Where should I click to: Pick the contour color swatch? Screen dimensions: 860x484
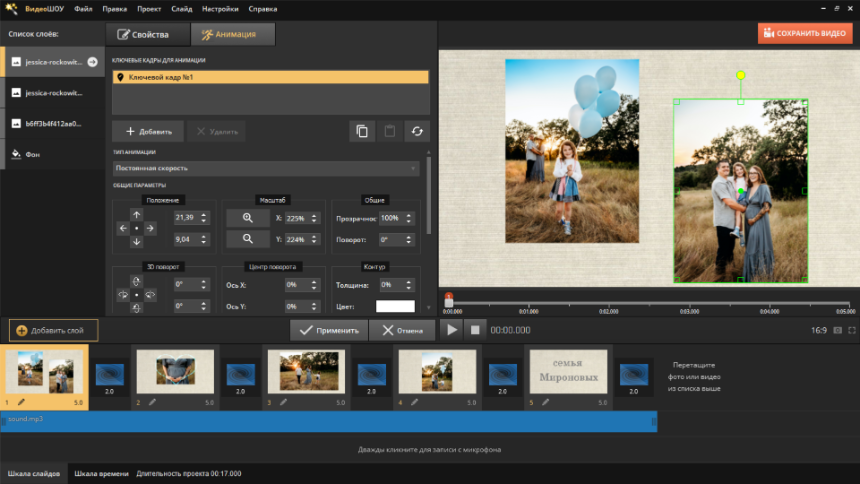pyautogui.click(x=395, y=306)
